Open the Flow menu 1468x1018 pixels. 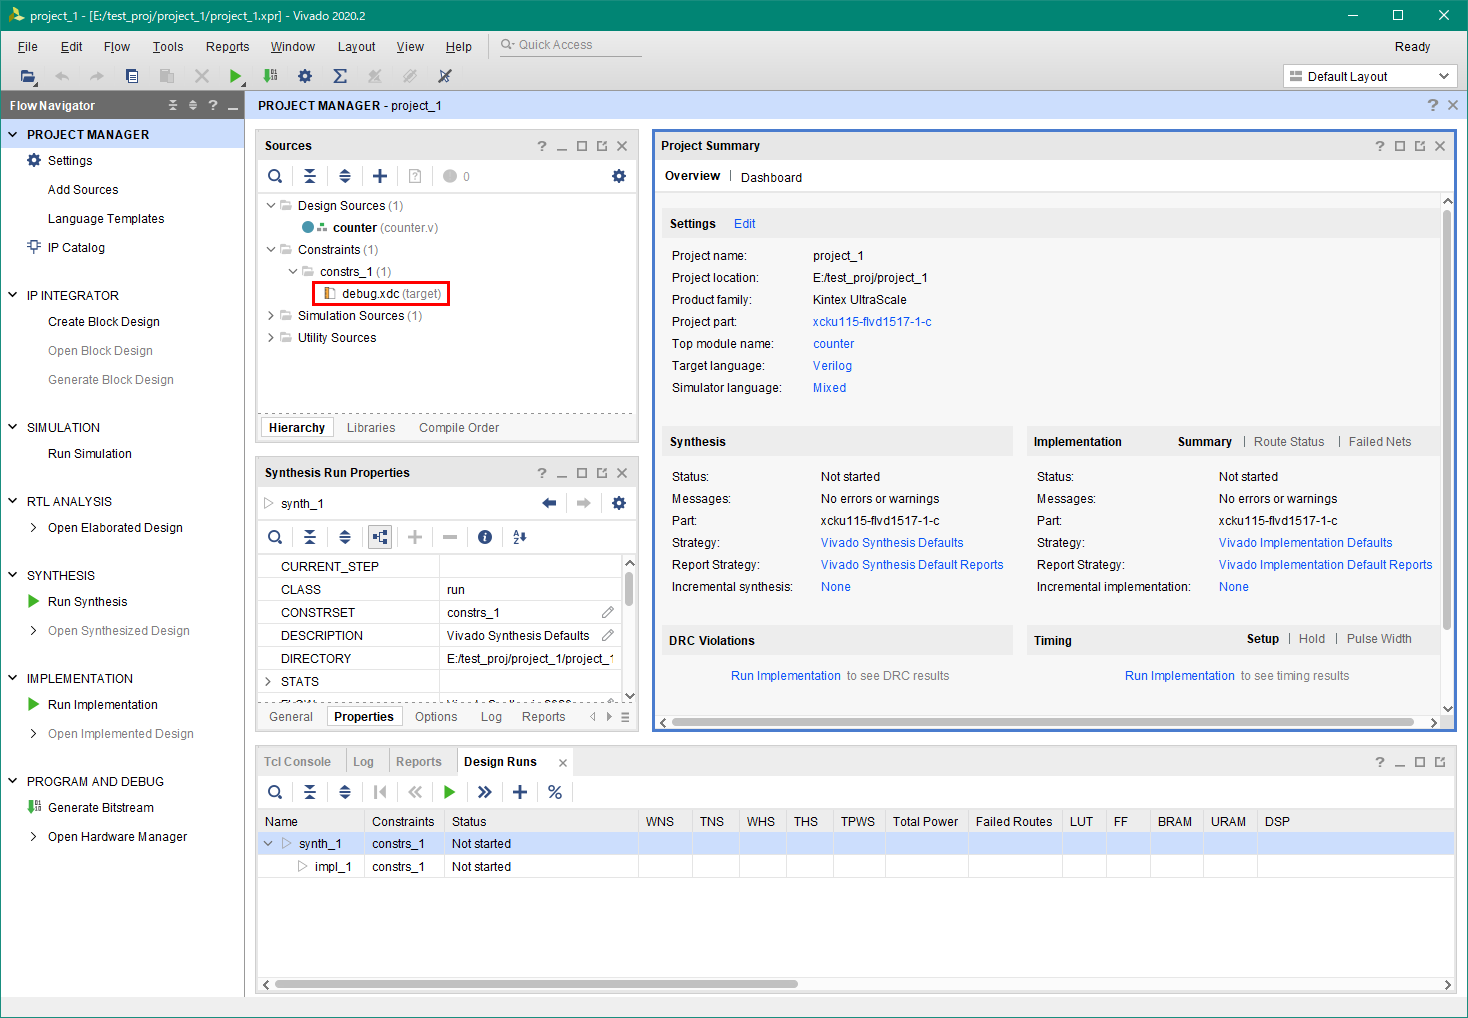click(117, 47)
